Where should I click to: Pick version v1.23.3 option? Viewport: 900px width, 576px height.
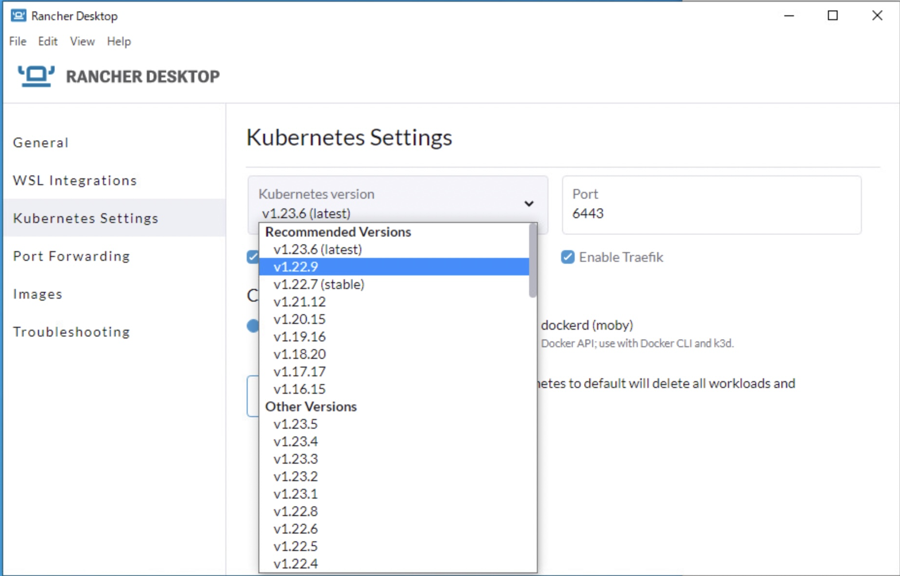click(394, 459)
